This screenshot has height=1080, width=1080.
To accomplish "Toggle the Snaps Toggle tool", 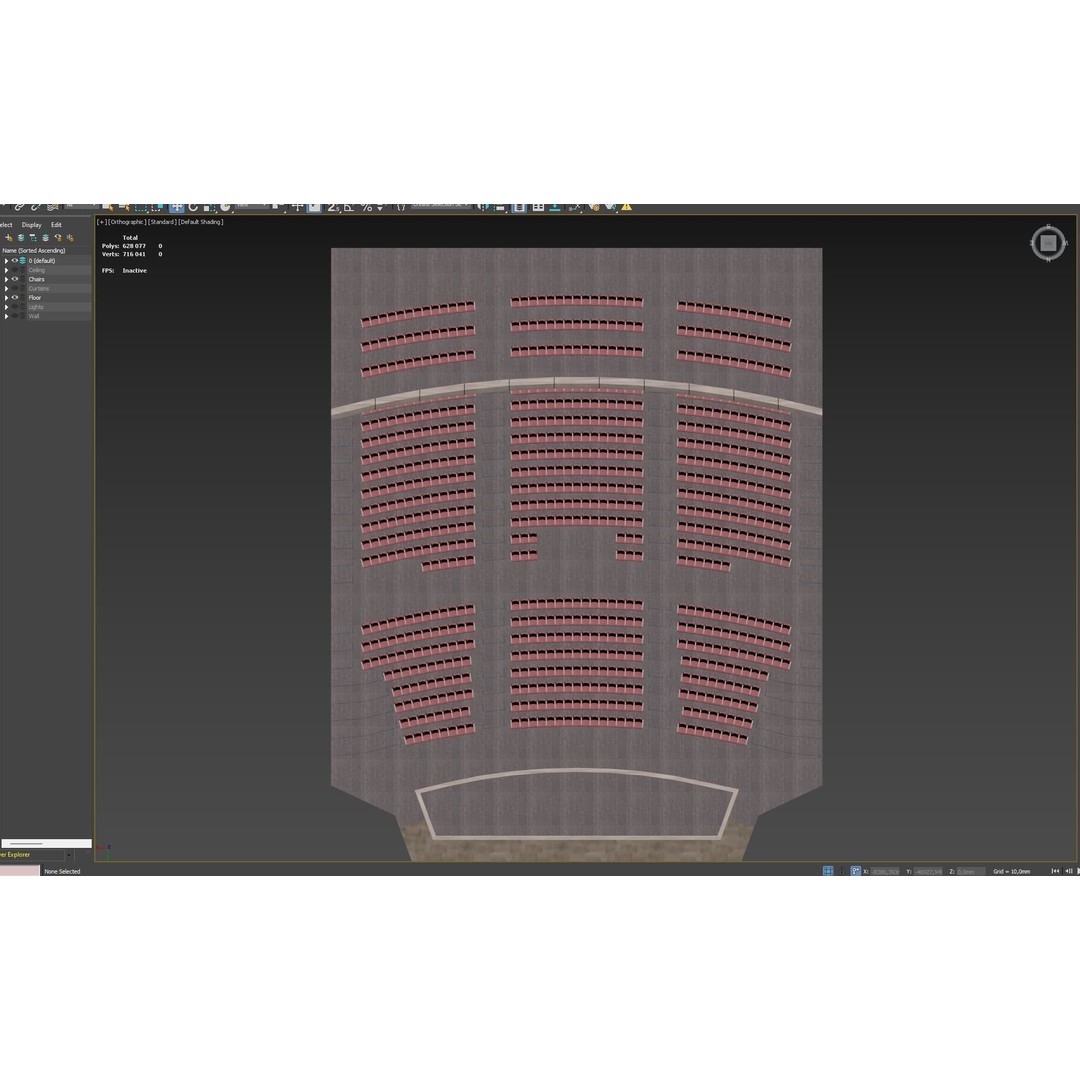I will (x=333, y=207).
